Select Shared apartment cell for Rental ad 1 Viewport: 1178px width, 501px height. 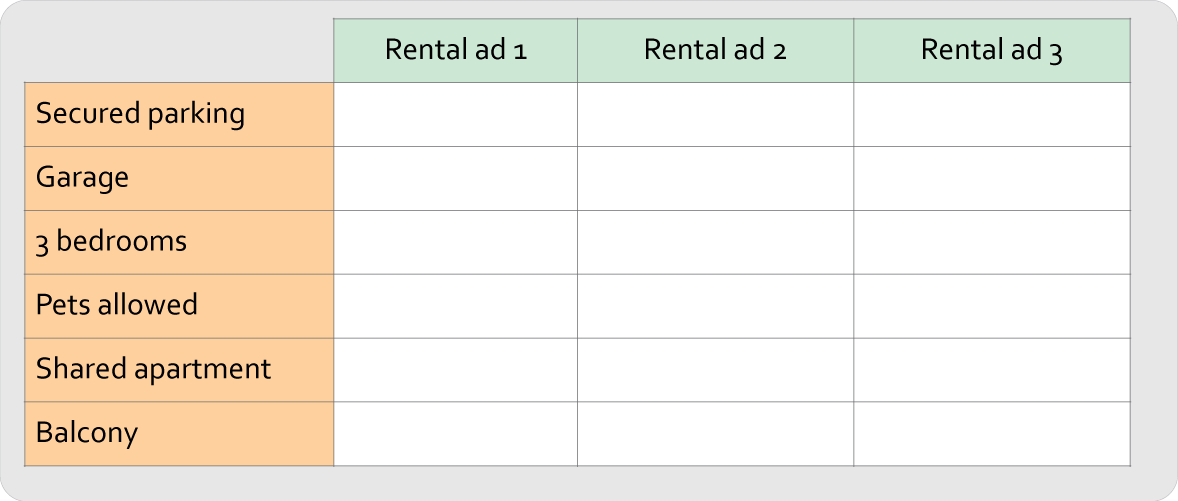click(455, 370)
